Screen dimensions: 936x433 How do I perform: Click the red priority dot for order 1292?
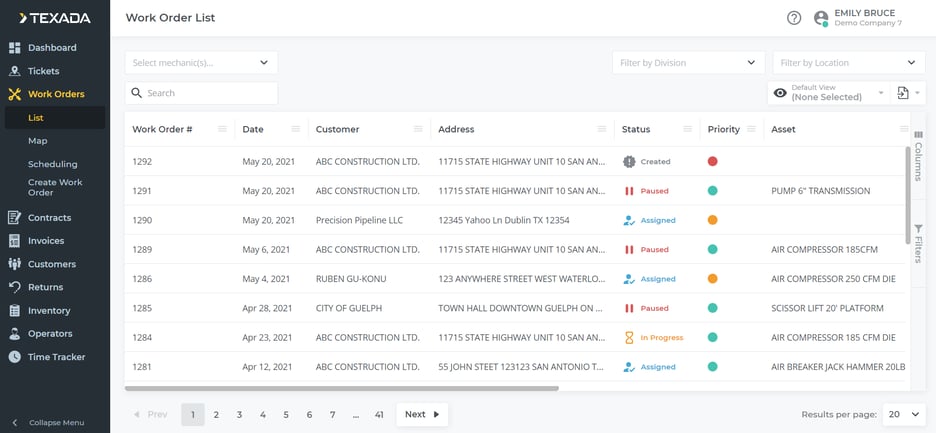tap(713, 161)
